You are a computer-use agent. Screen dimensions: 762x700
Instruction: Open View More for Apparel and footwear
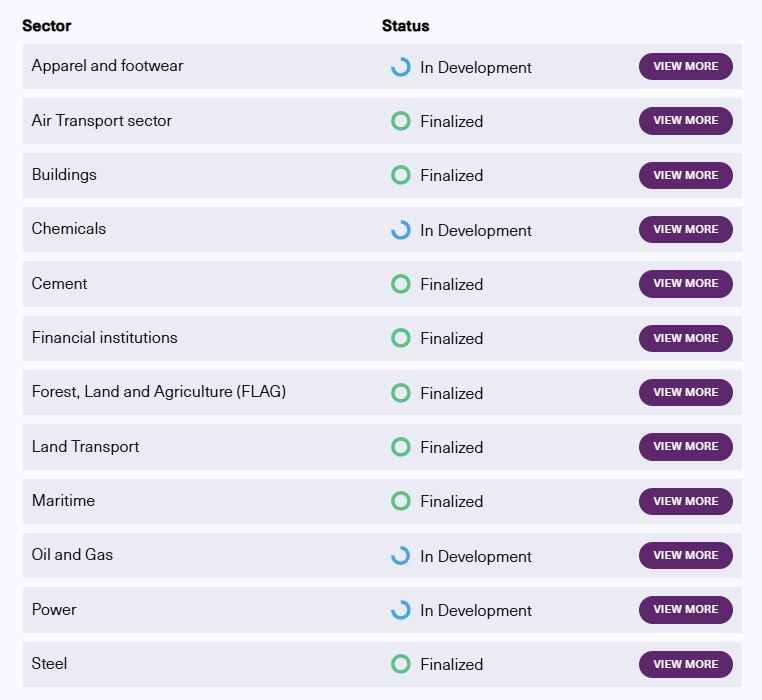point(686,67)
